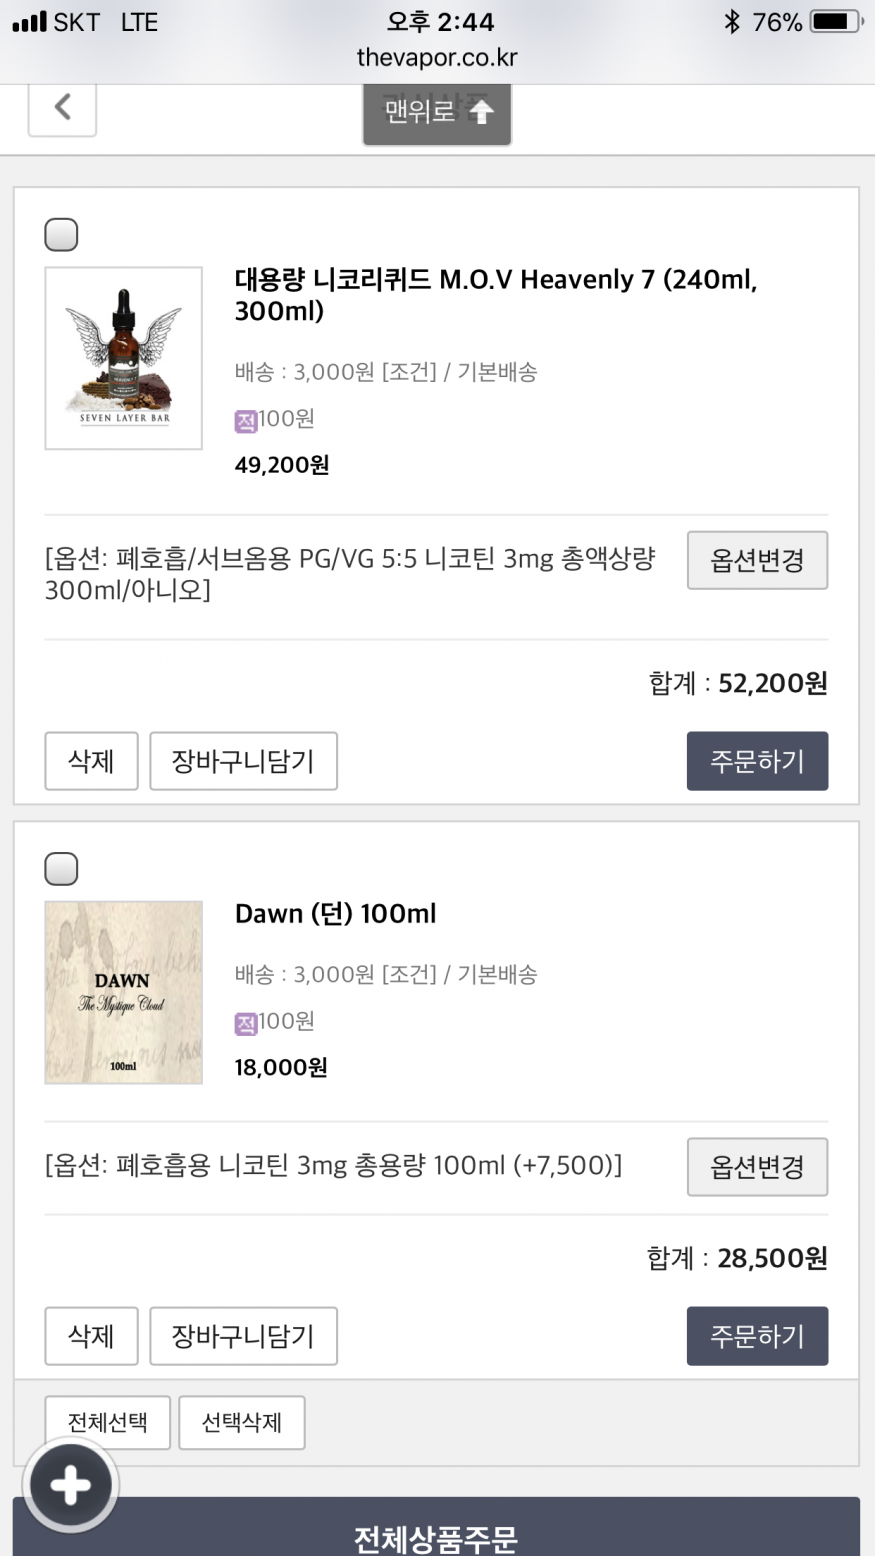
Task: Open the Heavenly 7 product image
Action: (124, 358)
